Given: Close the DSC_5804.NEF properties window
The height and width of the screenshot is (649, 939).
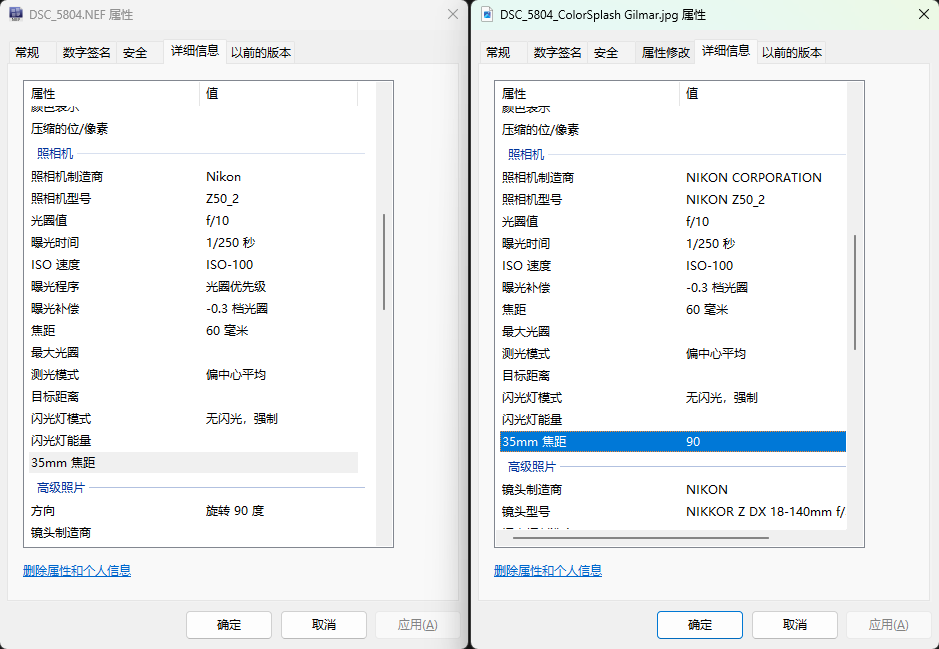Looking at the screenshot, I should click(453, 14).
